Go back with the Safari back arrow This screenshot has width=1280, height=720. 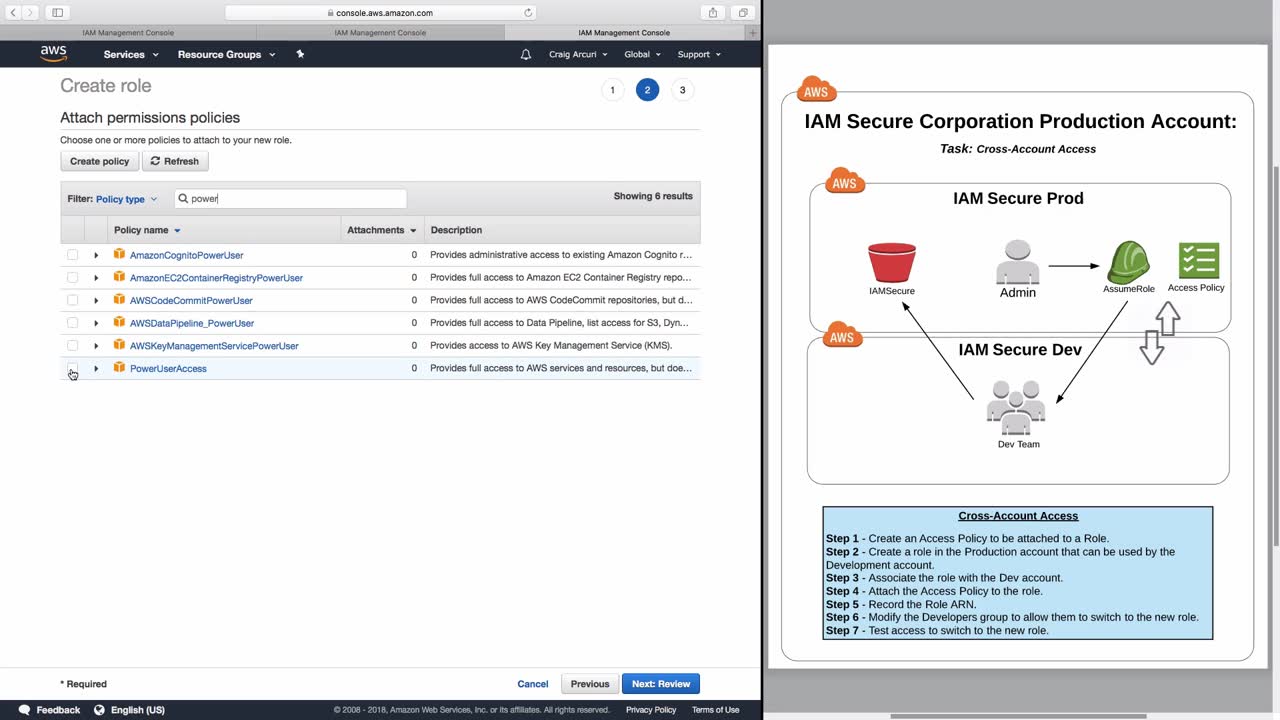(x=13, y=12)
